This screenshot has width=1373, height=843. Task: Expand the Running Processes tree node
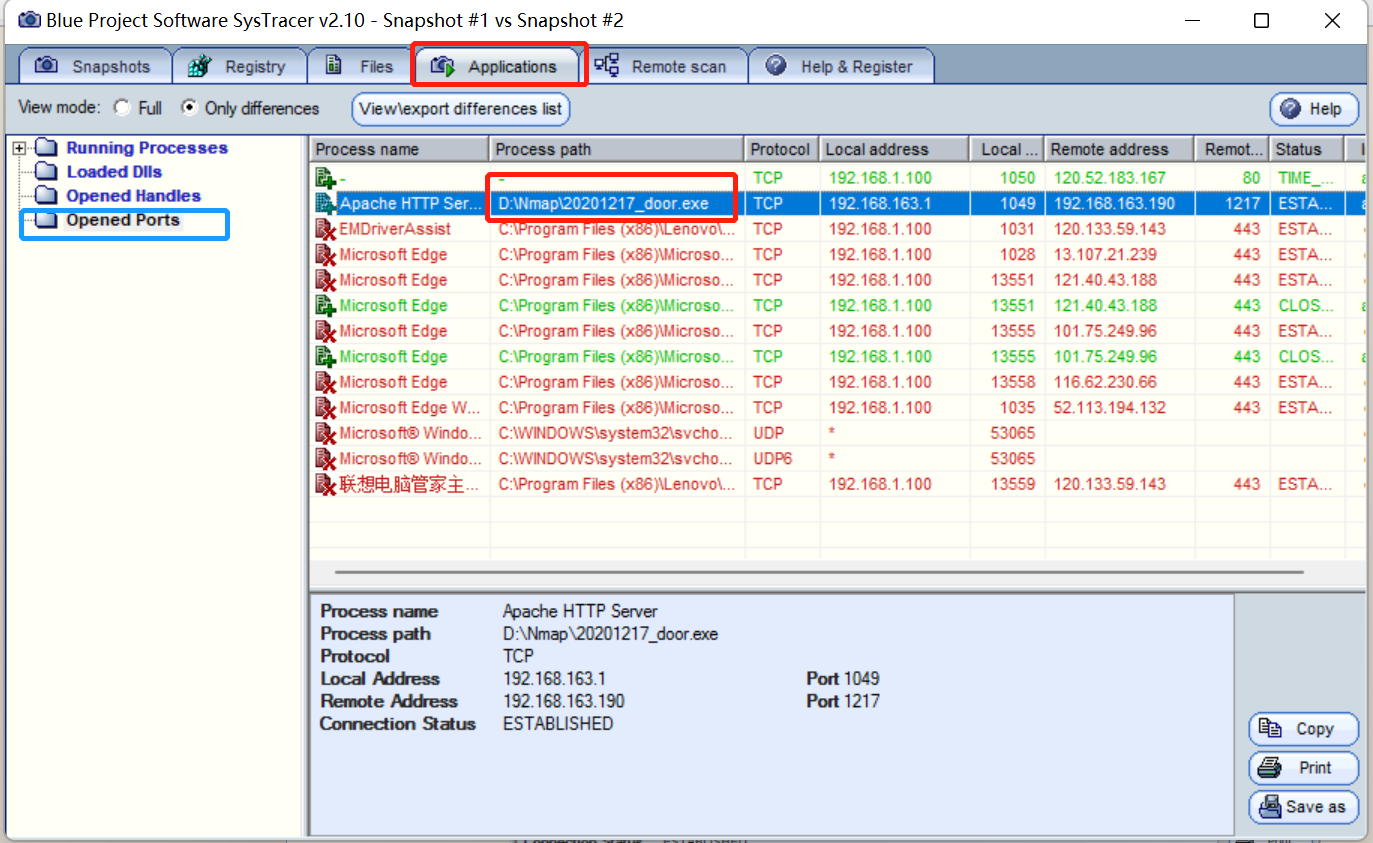point(19,148)
